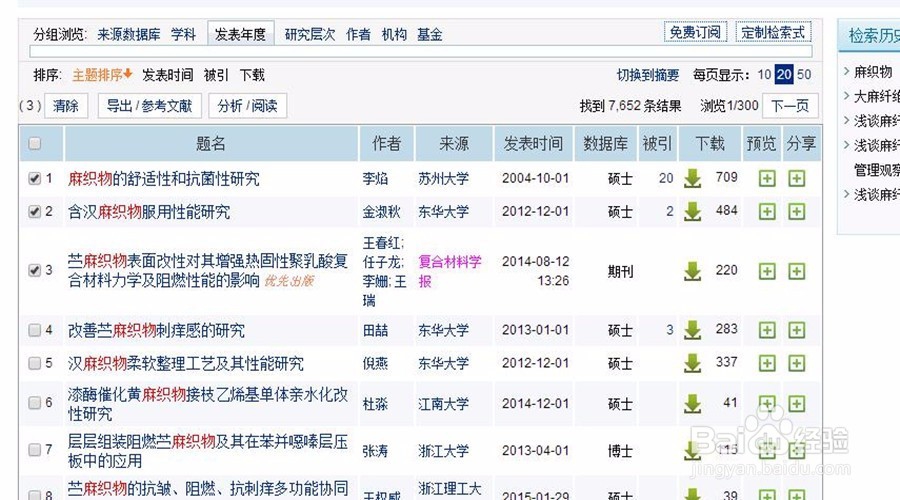The width and height of the screenshot is (900, 500).
Task: Open 分析 / 阅读 for selected papers
Action: (x=247, y=106)
